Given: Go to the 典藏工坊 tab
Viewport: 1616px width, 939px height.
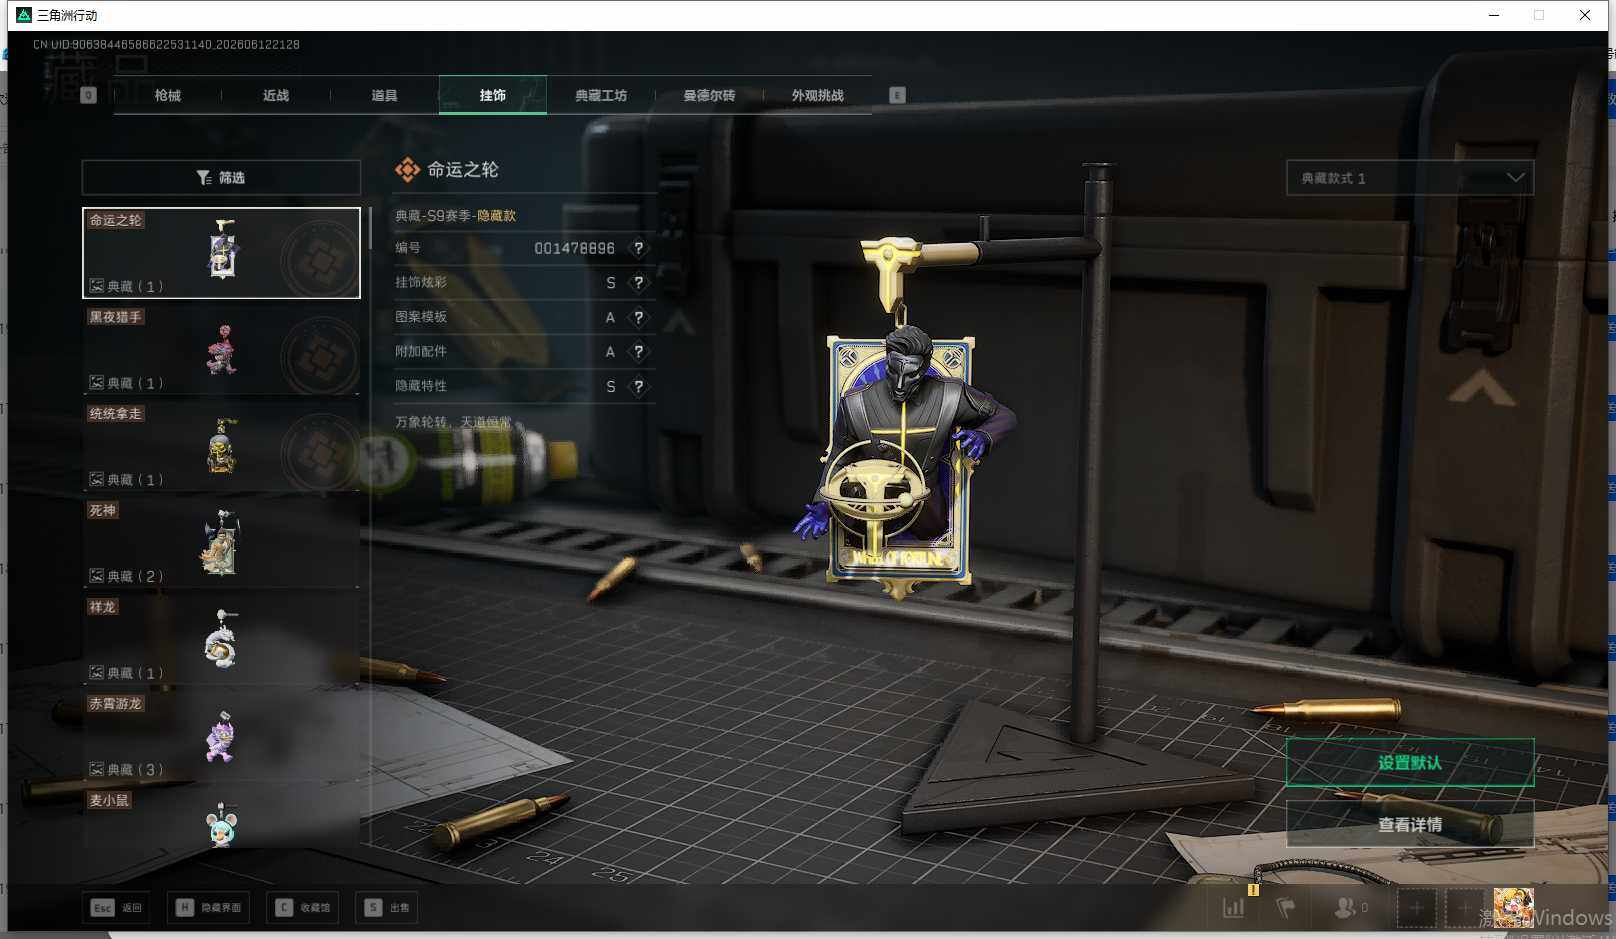Looking at the screenshot, I should (601, 95).
